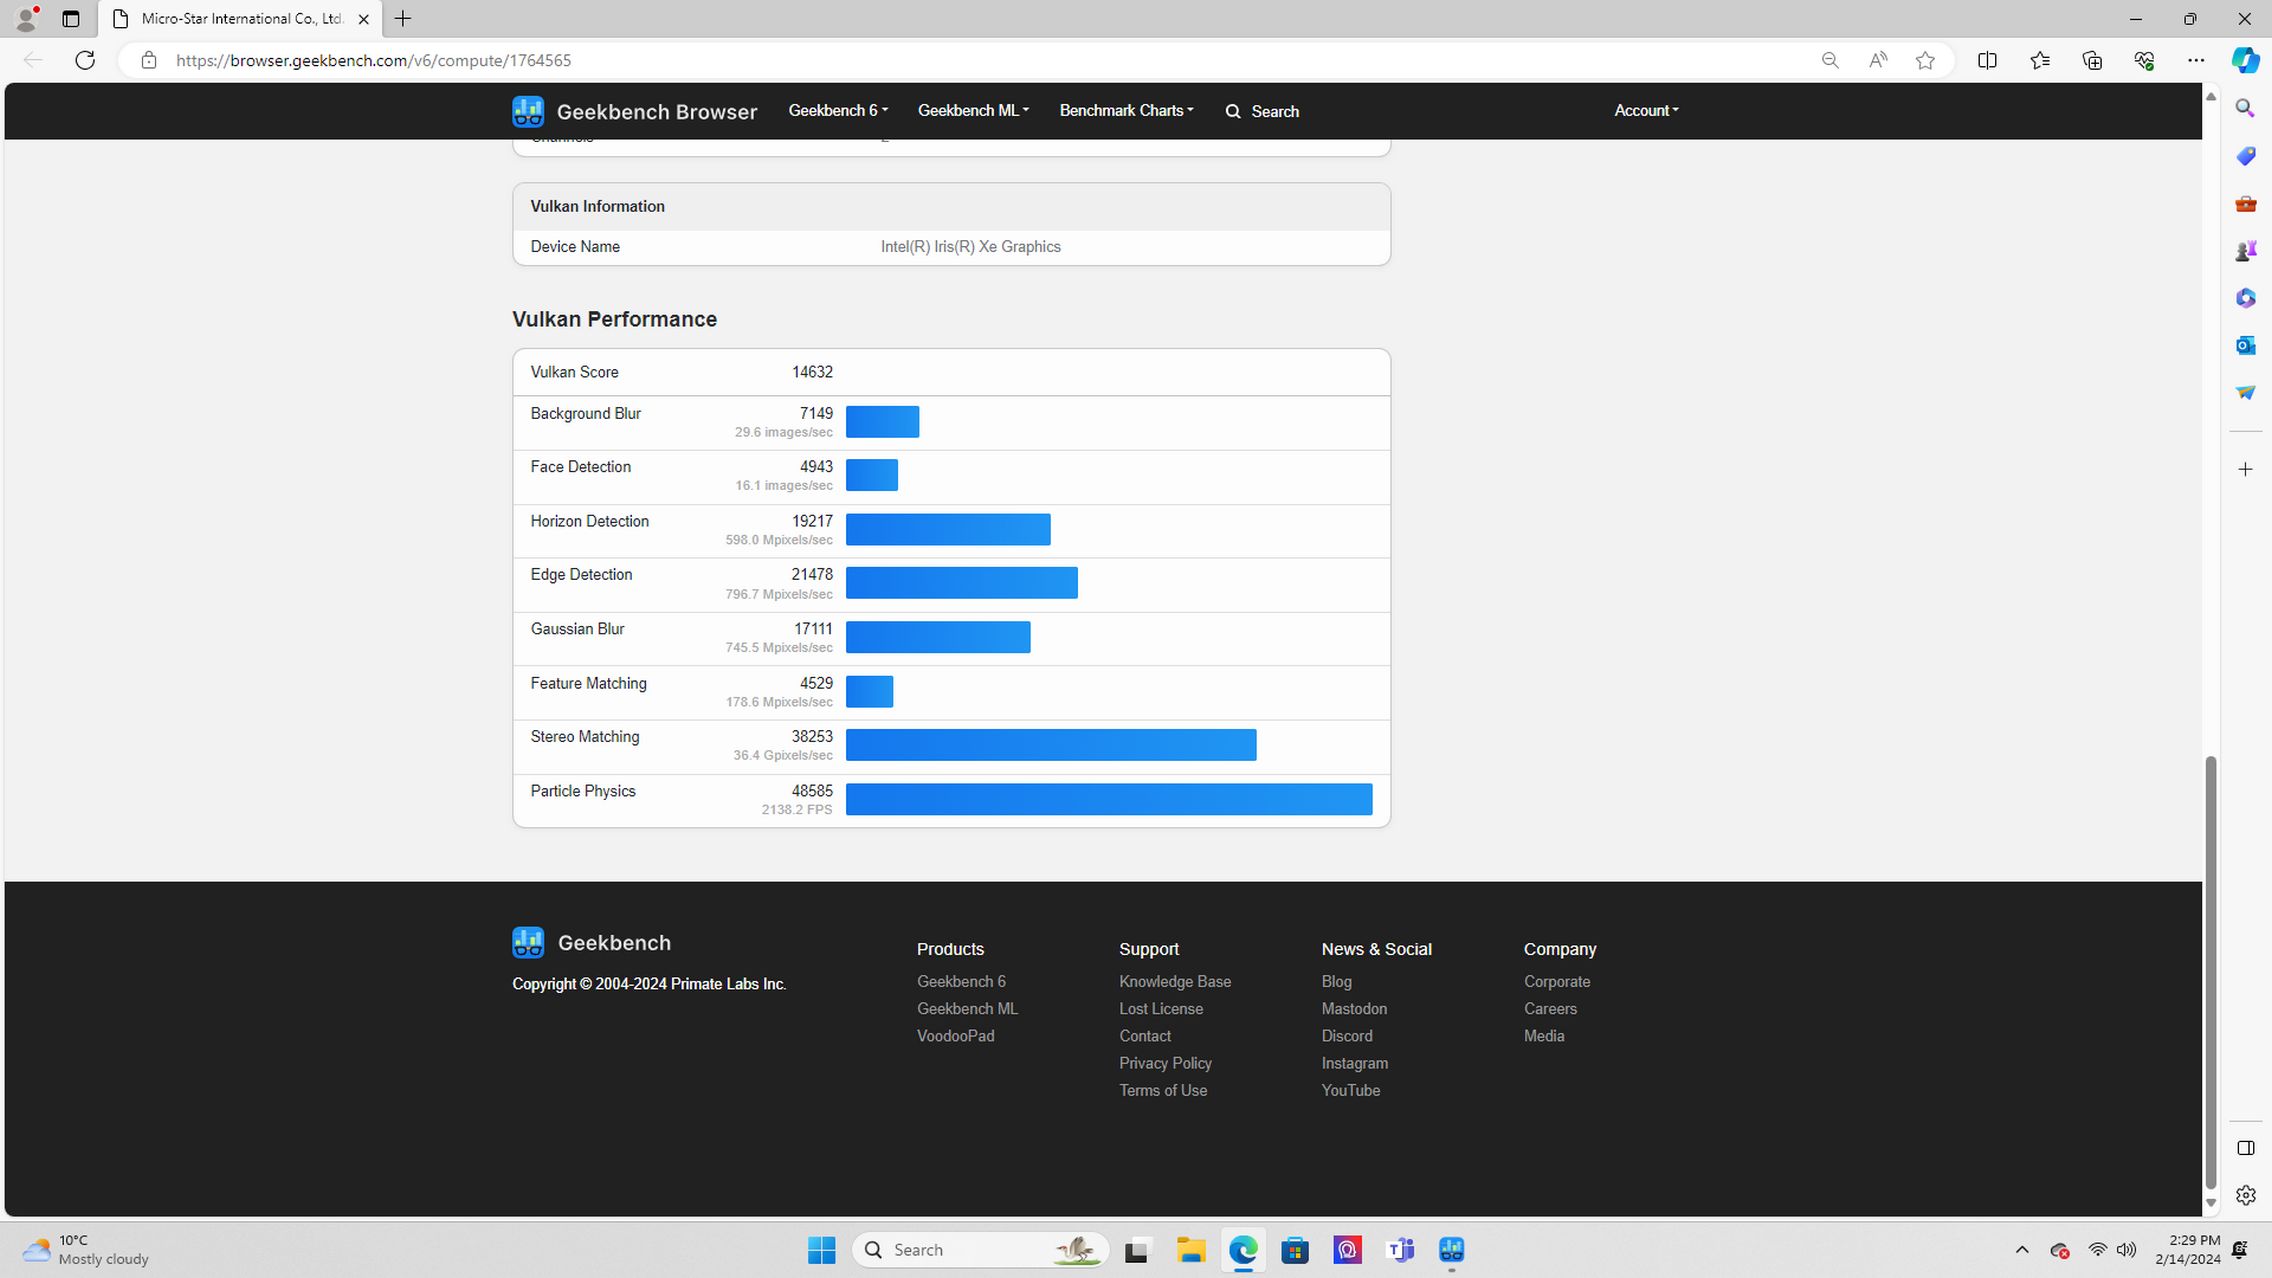Image resolution: width=2272 pixels, height=1278 pixels.
Task: Activate the Read aloud icon
Action: [x=1878, y=60]
